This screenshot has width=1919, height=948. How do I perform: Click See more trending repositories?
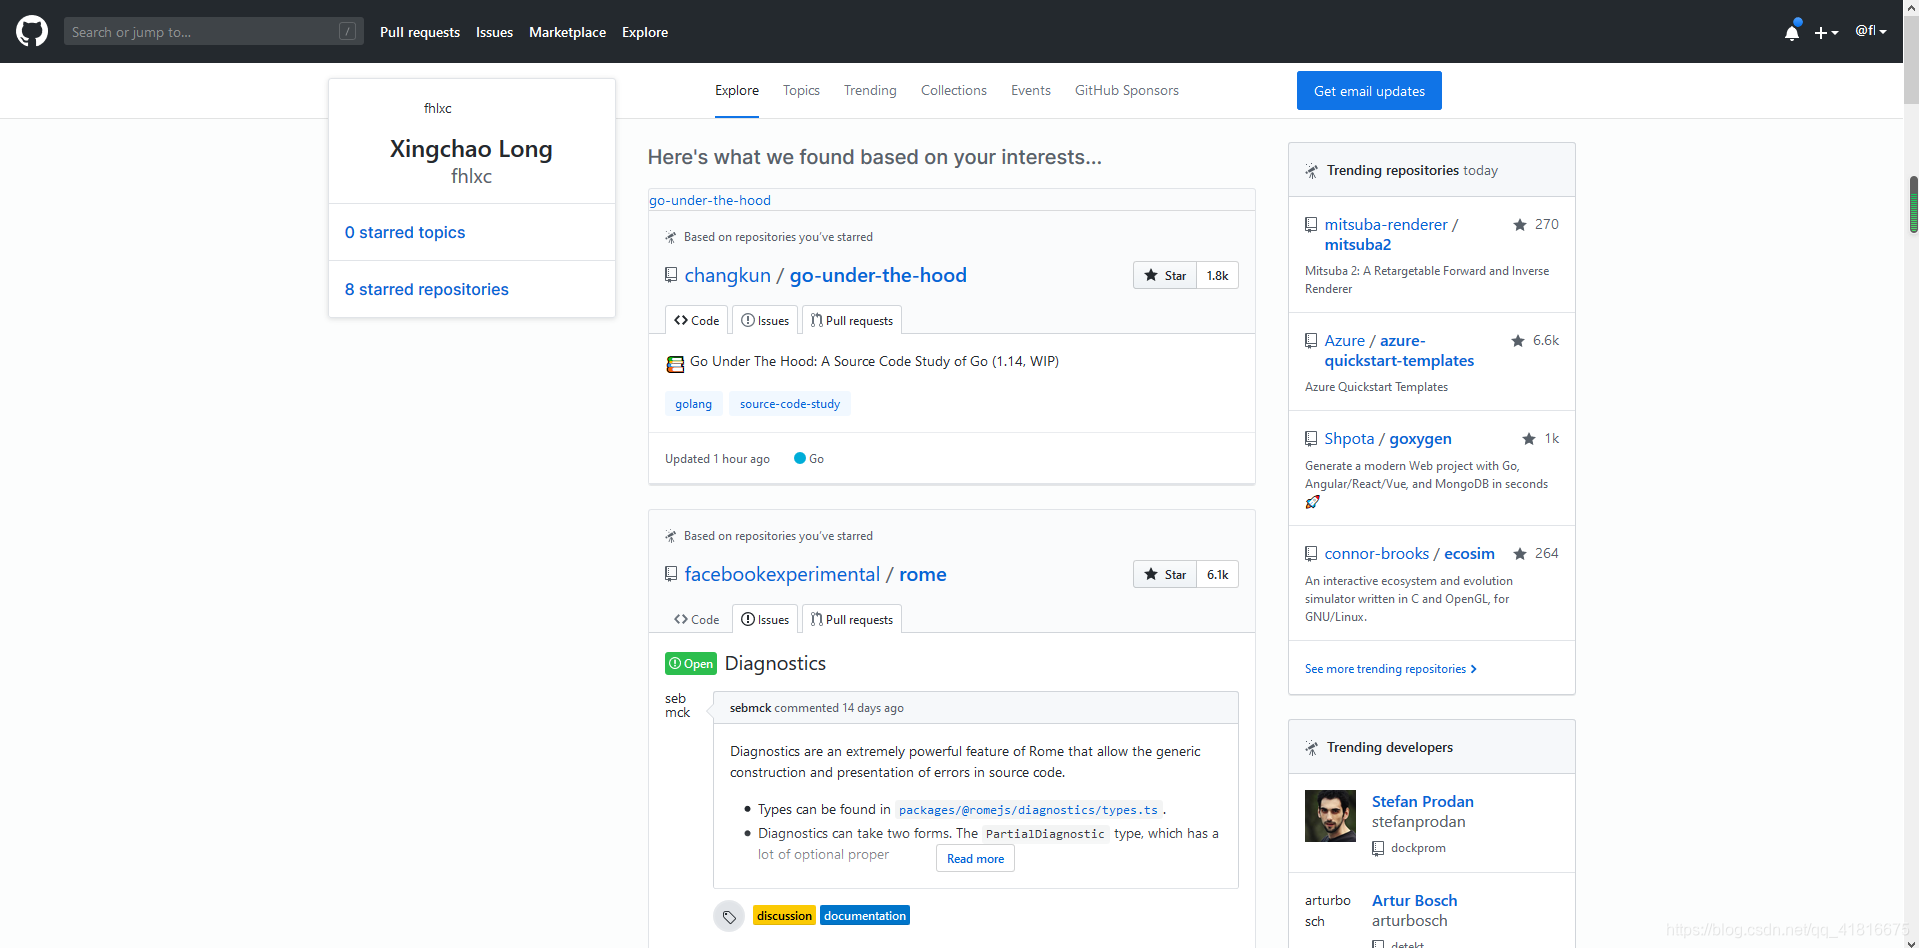[x=1390, y=669]
